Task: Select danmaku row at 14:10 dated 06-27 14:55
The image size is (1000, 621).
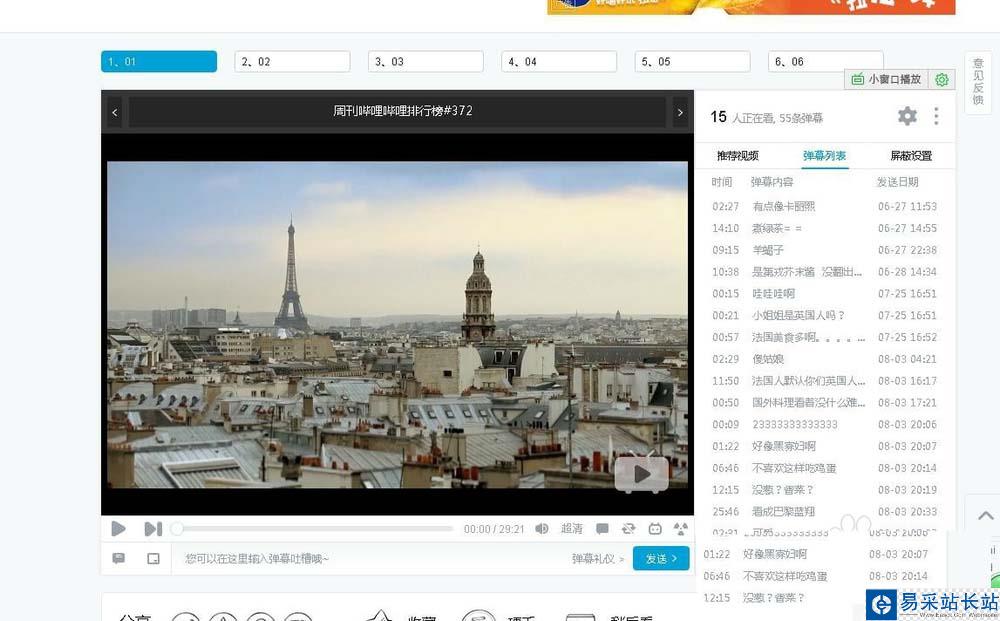Action: point(824,228)
